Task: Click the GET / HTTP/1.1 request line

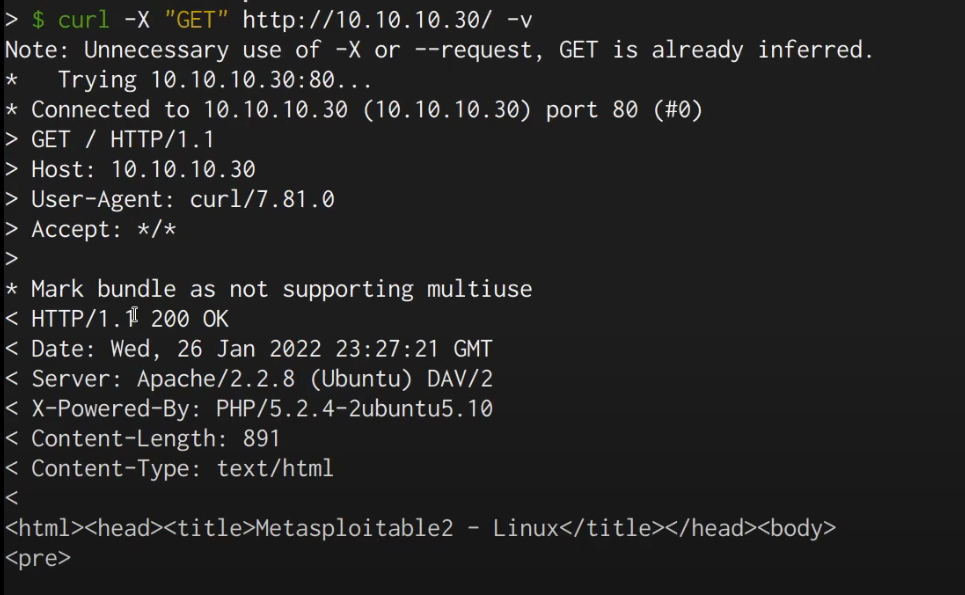Action: [122, 140]
